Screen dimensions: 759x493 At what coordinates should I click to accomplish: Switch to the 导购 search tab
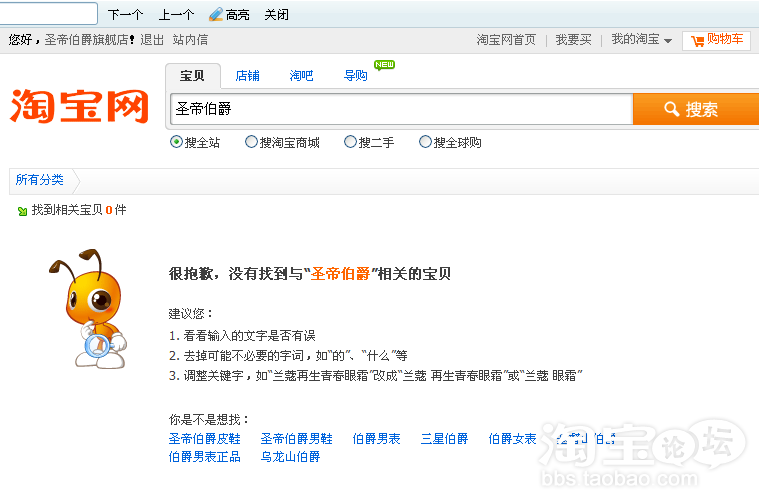click(x=356, y=76)
